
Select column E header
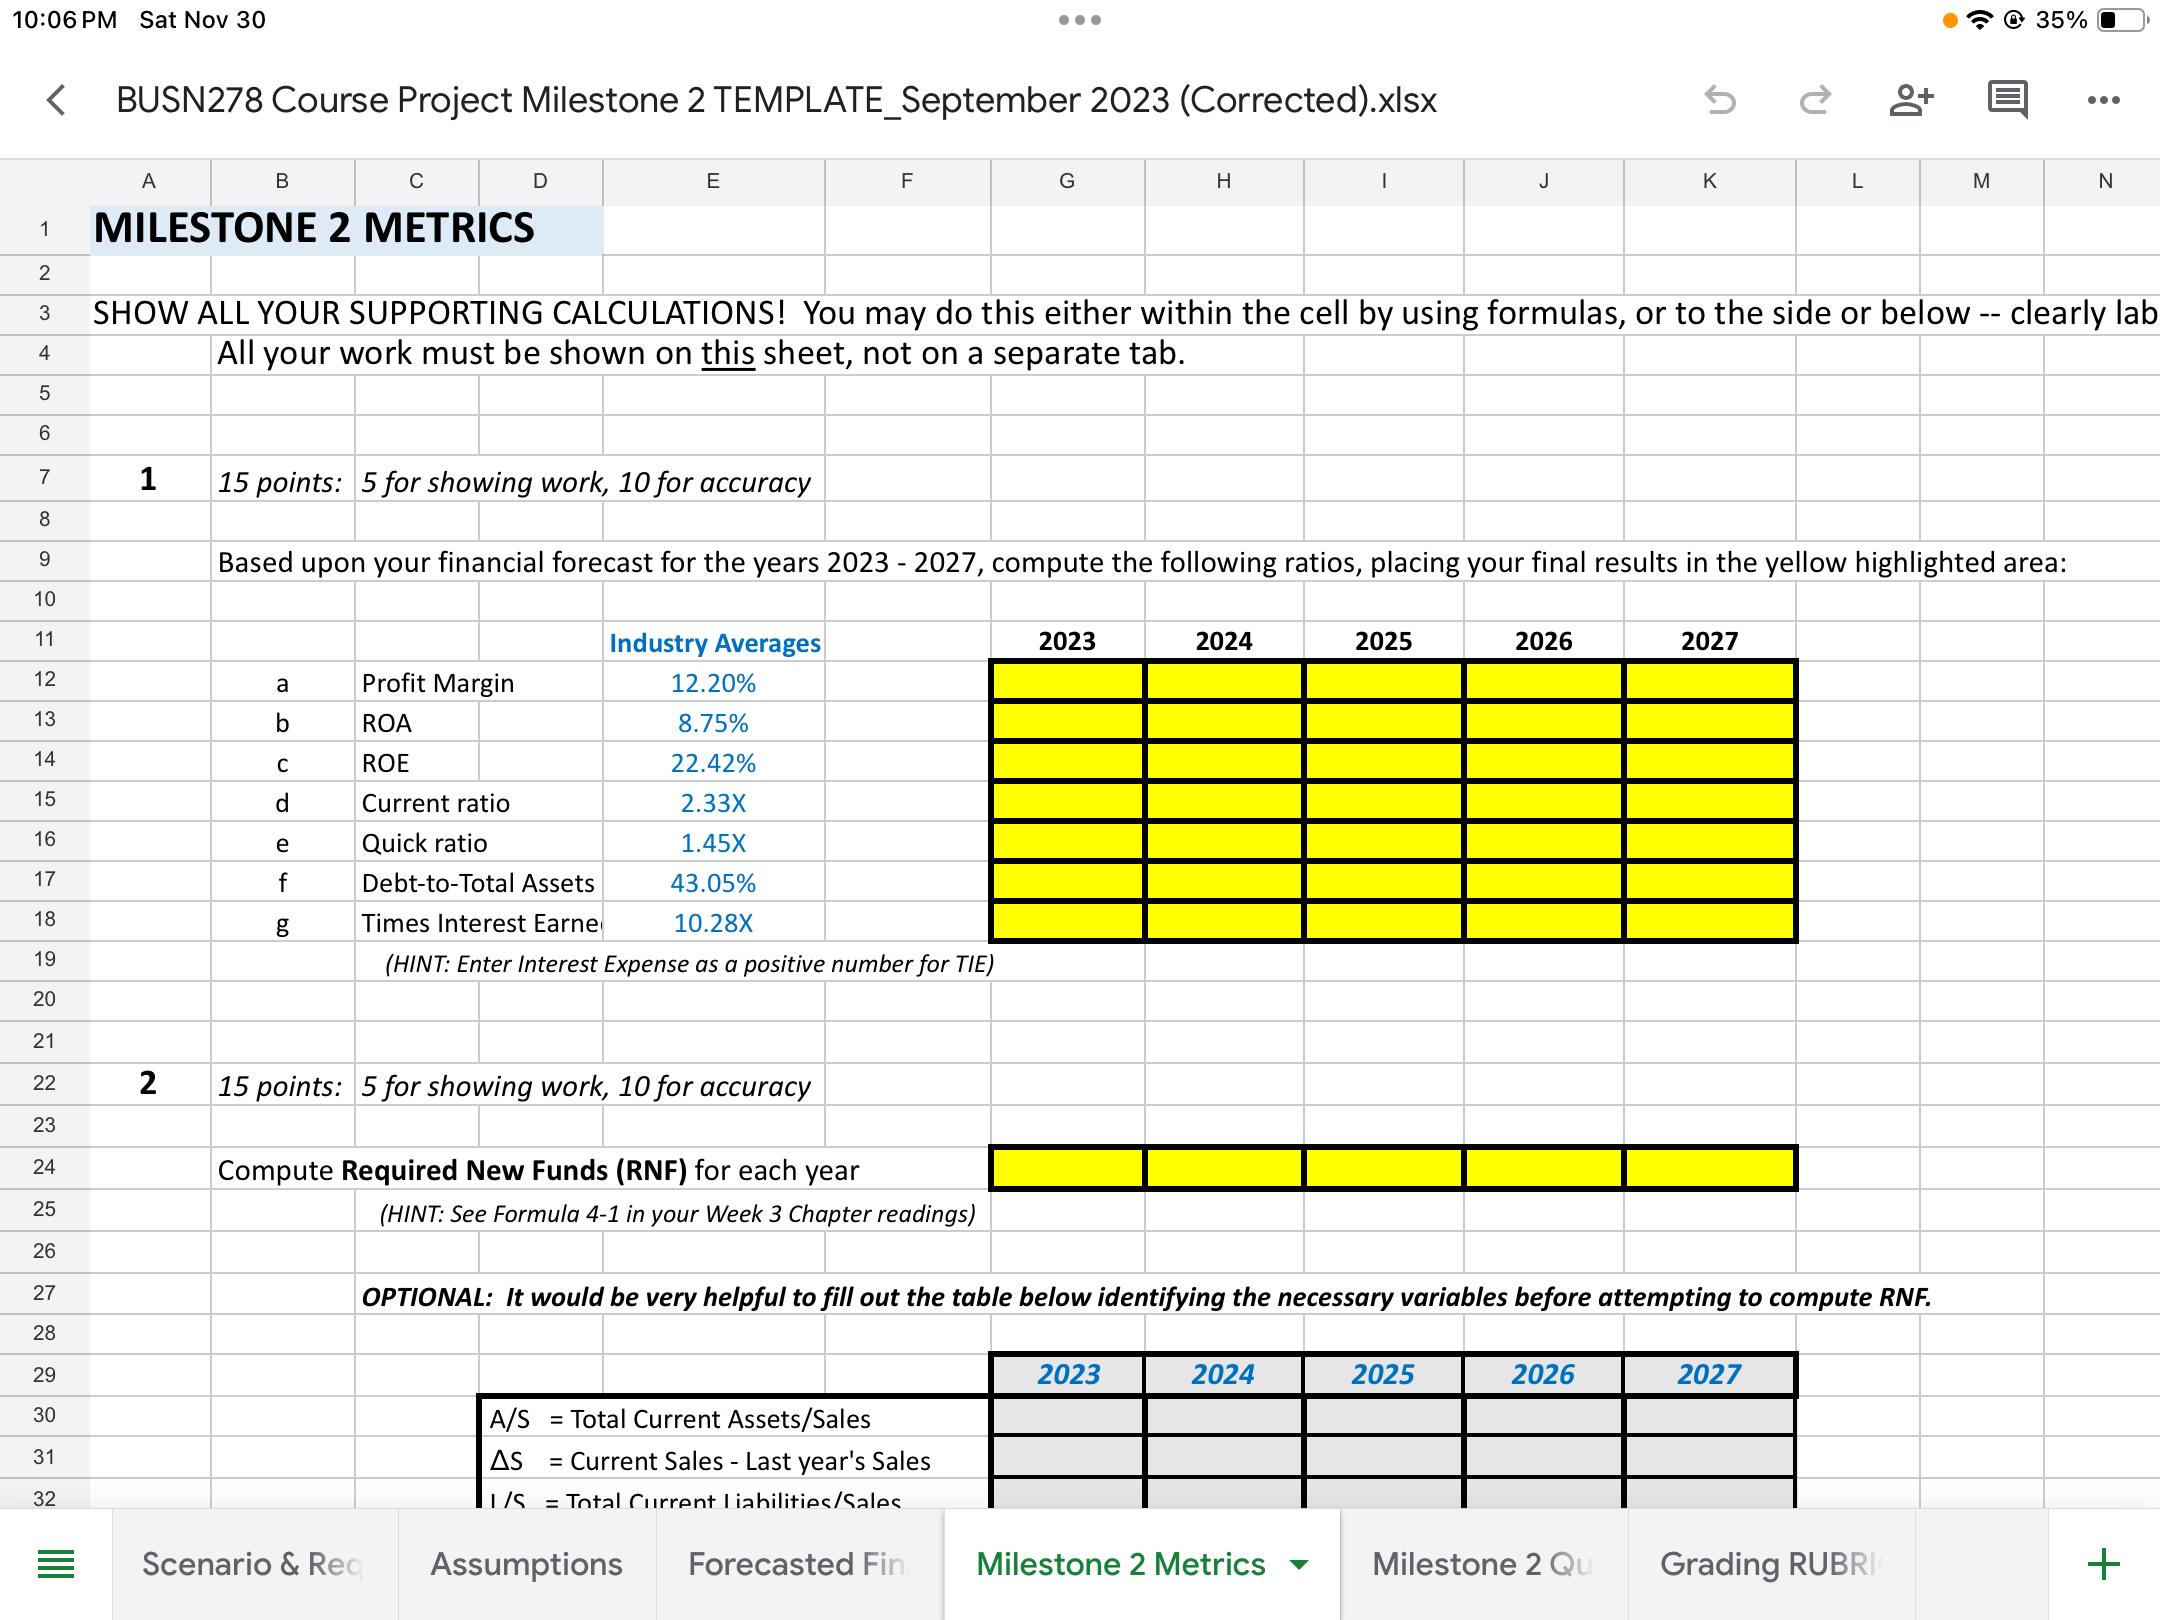[713, 181]
